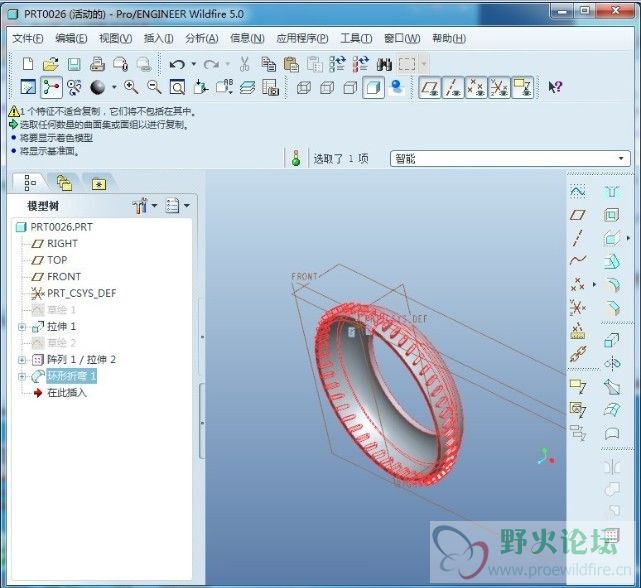Click the Datum Plane tool on right toolbar
641x588 pixels.
click(x=577, y=214)
